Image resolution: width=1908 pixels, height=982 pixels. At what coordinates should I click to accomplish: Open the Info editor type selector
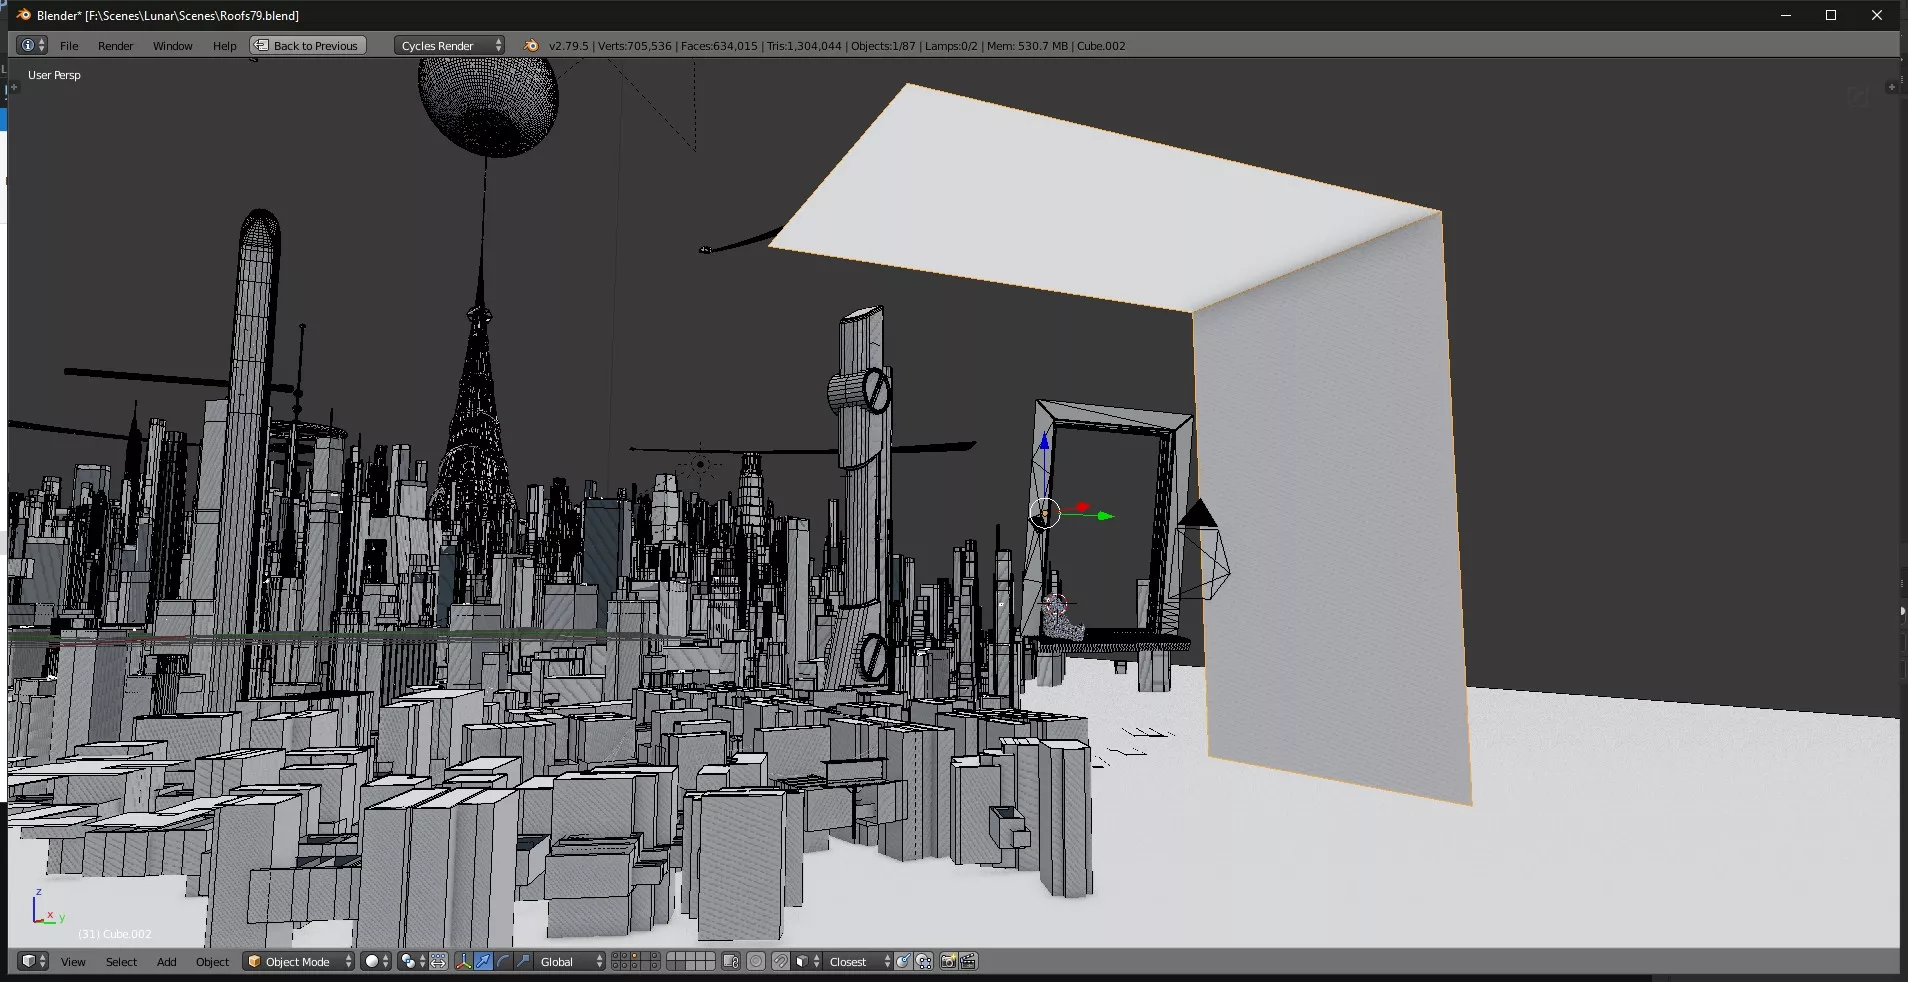(x=33, y=45)
